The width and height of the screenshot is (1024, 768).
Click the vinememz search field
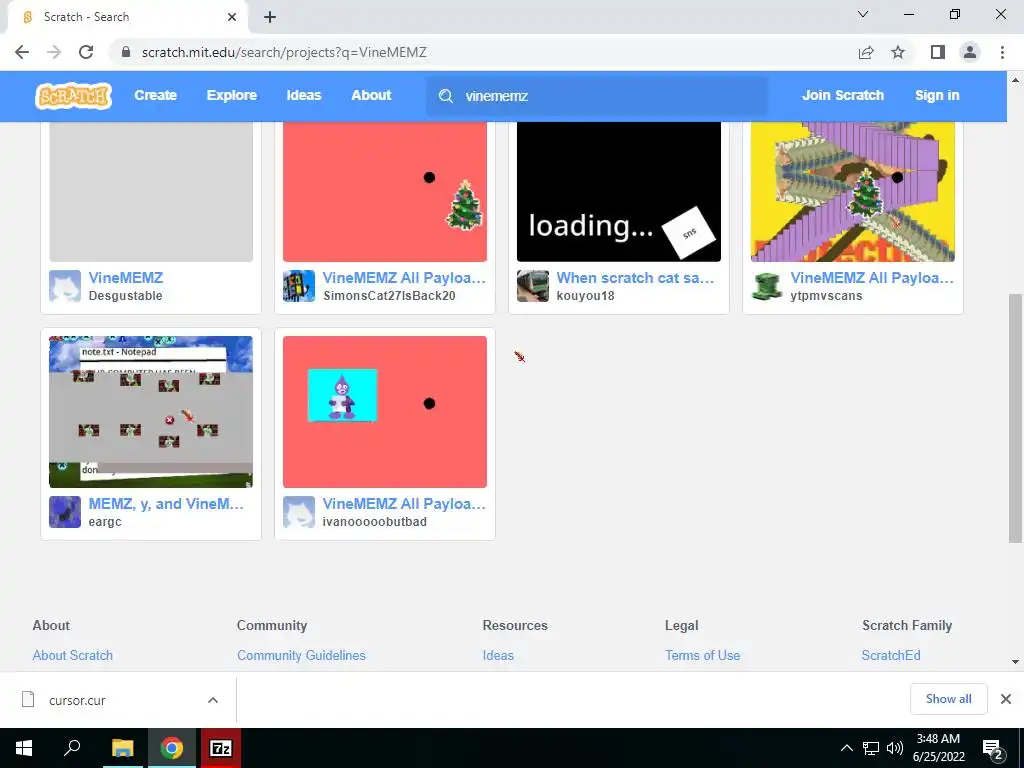point(598,96)
